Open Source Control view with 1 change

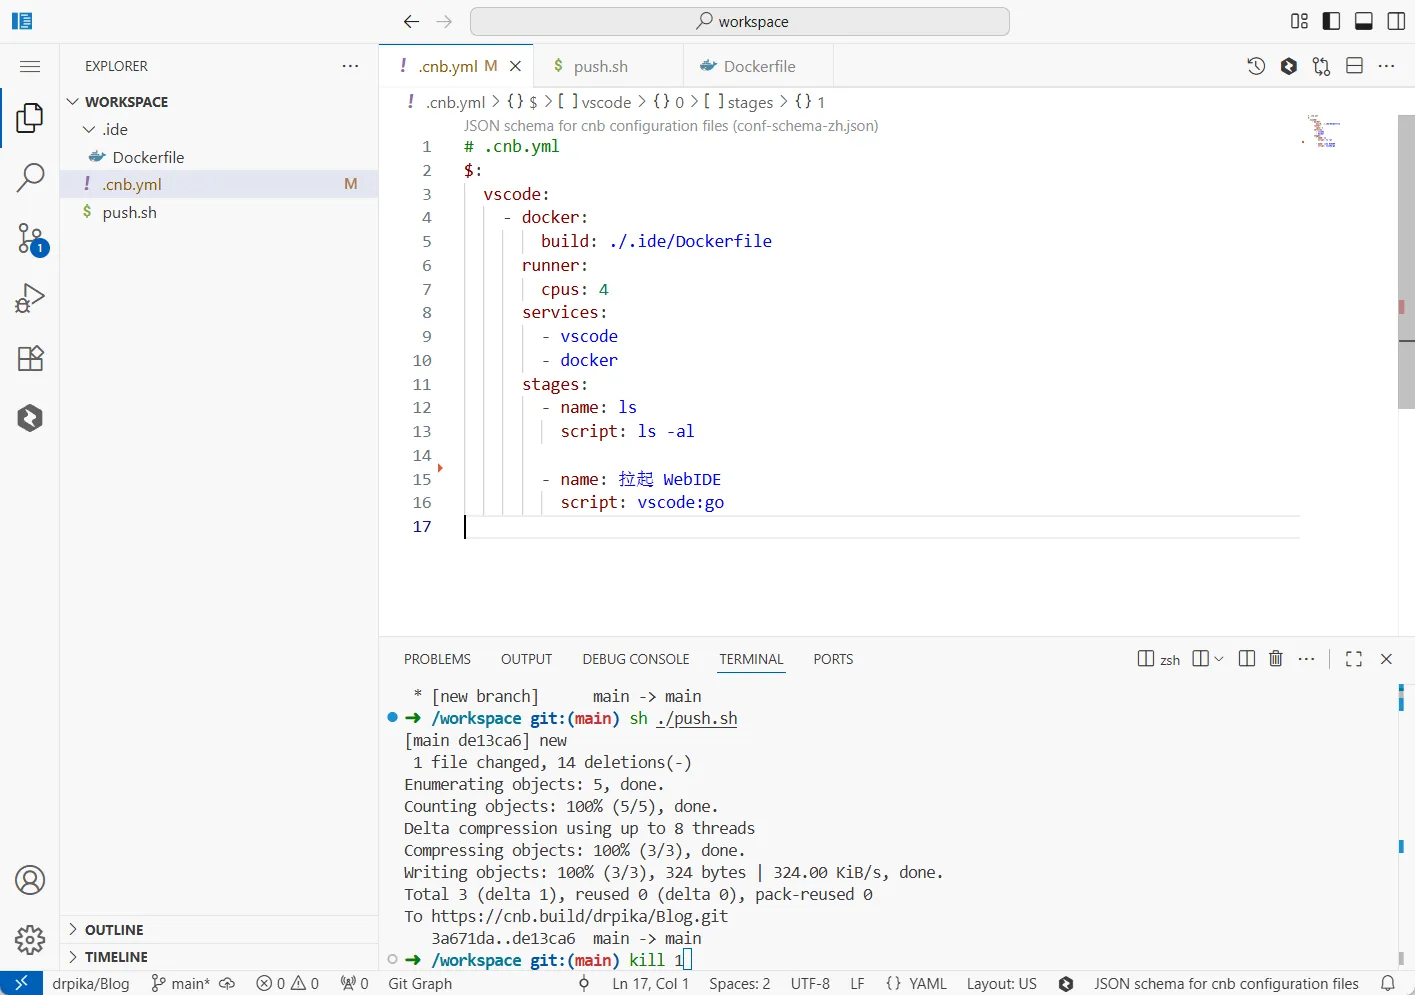pyautogui.click(x=30, y=239)
